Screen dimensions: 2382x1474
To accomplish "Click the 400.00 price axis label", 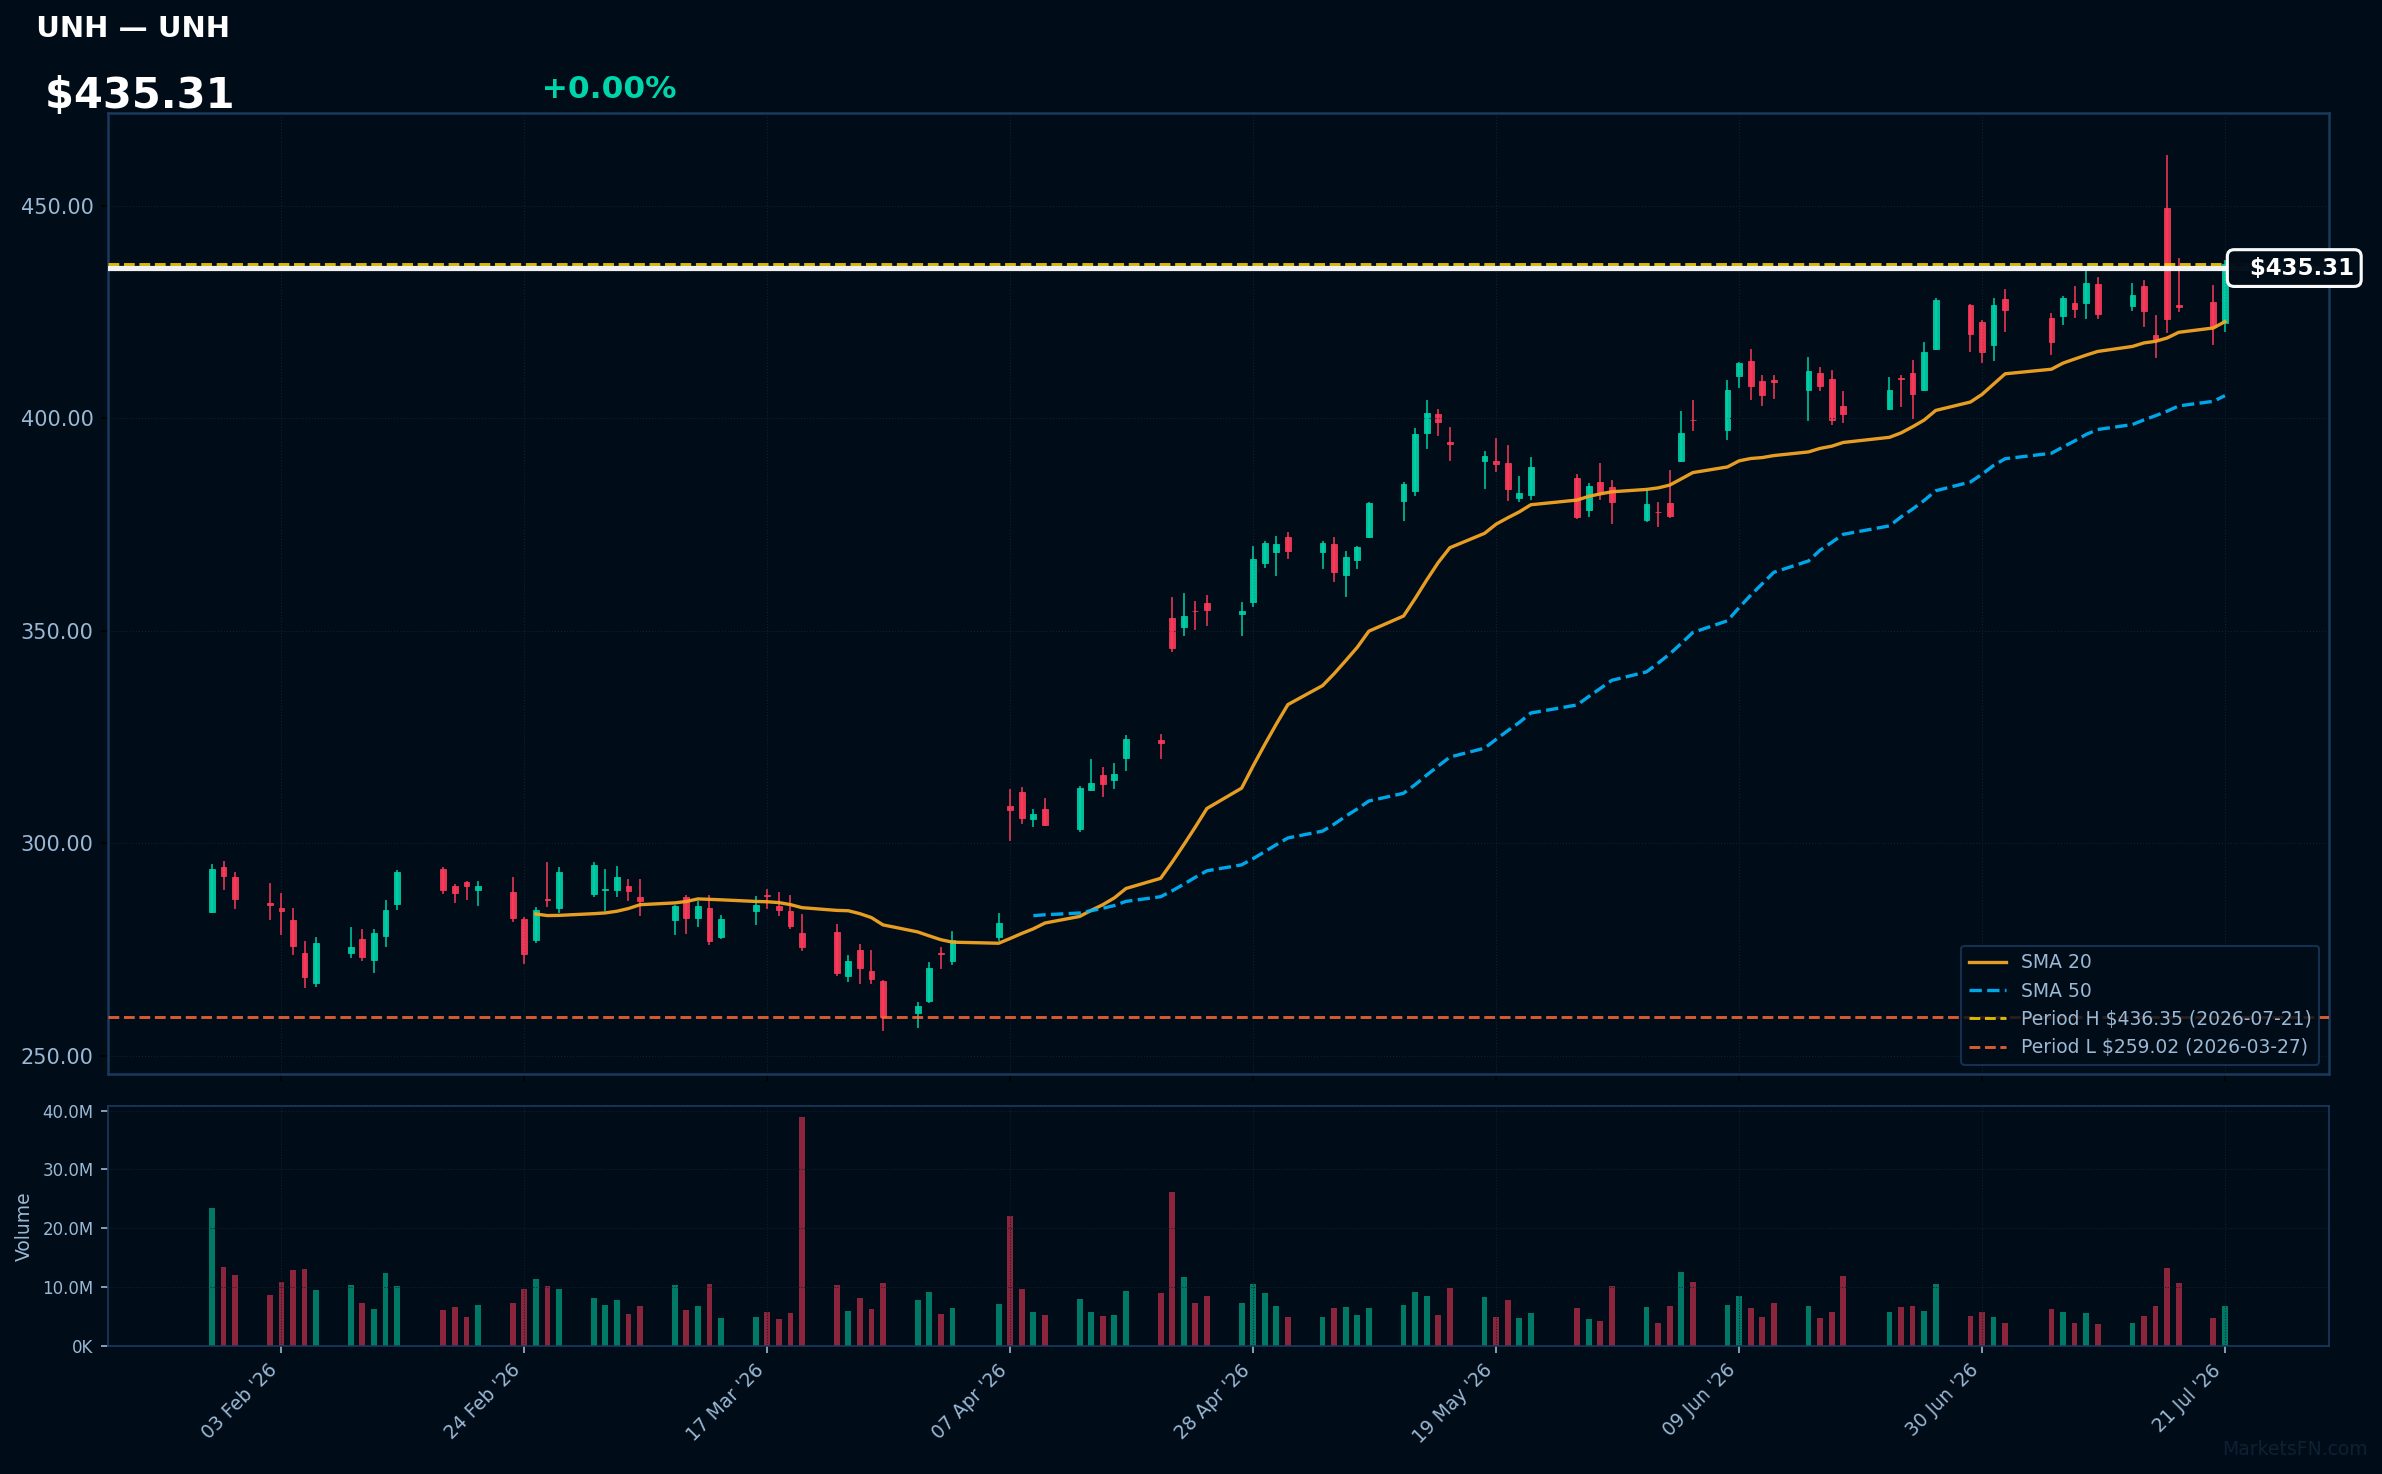I will (57, 419).
